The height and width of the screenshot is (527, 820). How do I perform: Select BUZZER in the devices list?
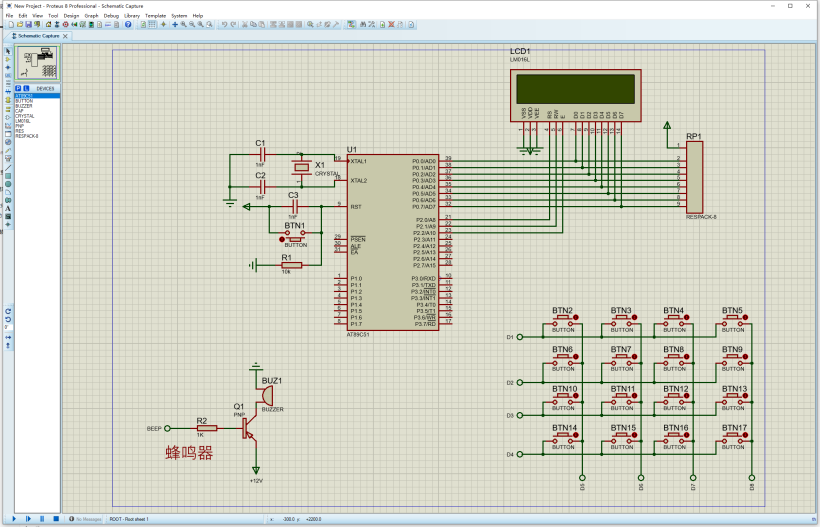[23, 106]
